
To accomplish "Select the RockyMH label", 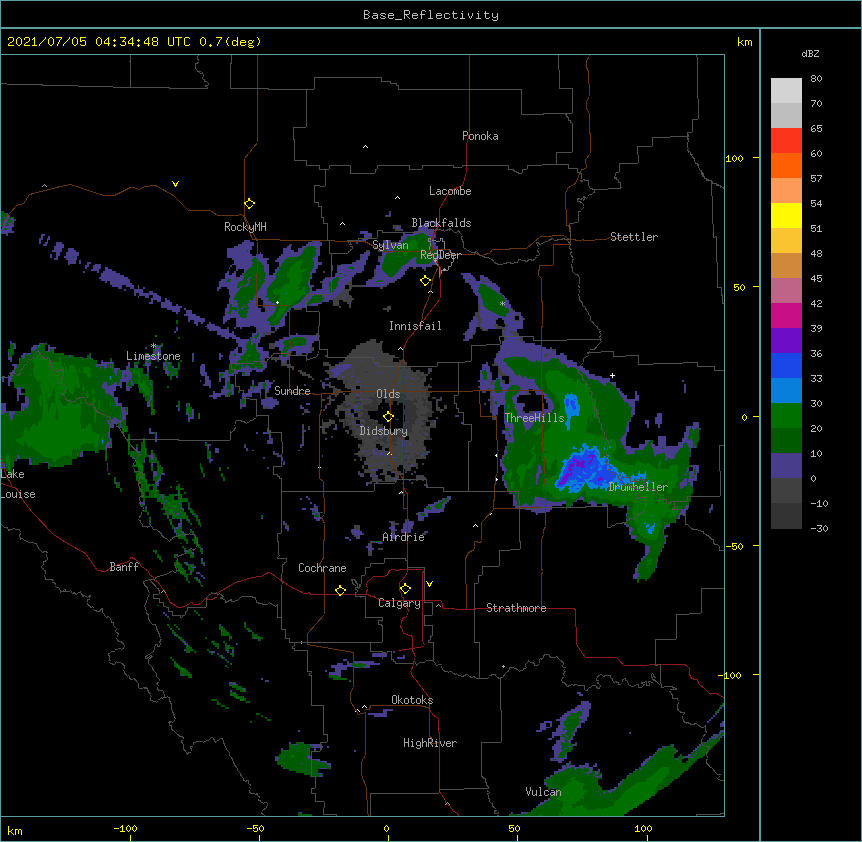I will pyautogui.click(x=245, y=227).
